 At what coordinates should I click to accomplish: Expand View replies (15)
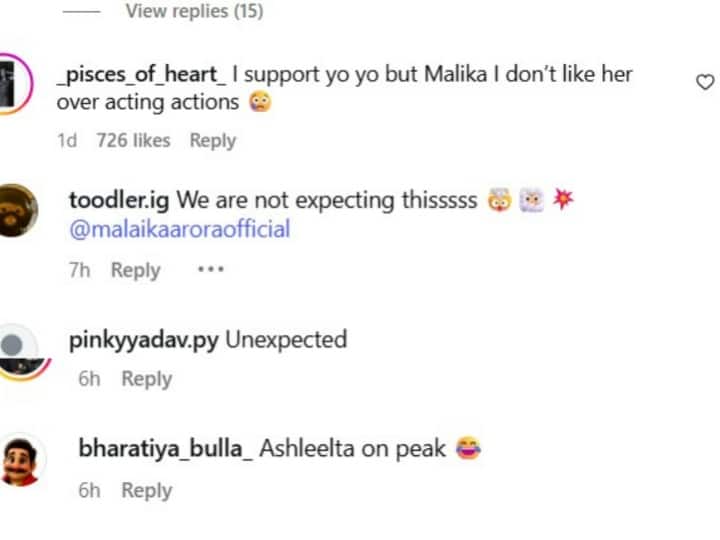(x=195, y=12)
